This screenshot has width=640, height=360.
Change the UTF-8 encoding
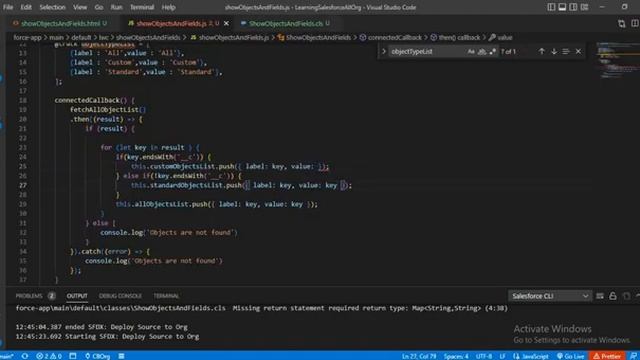484,356
